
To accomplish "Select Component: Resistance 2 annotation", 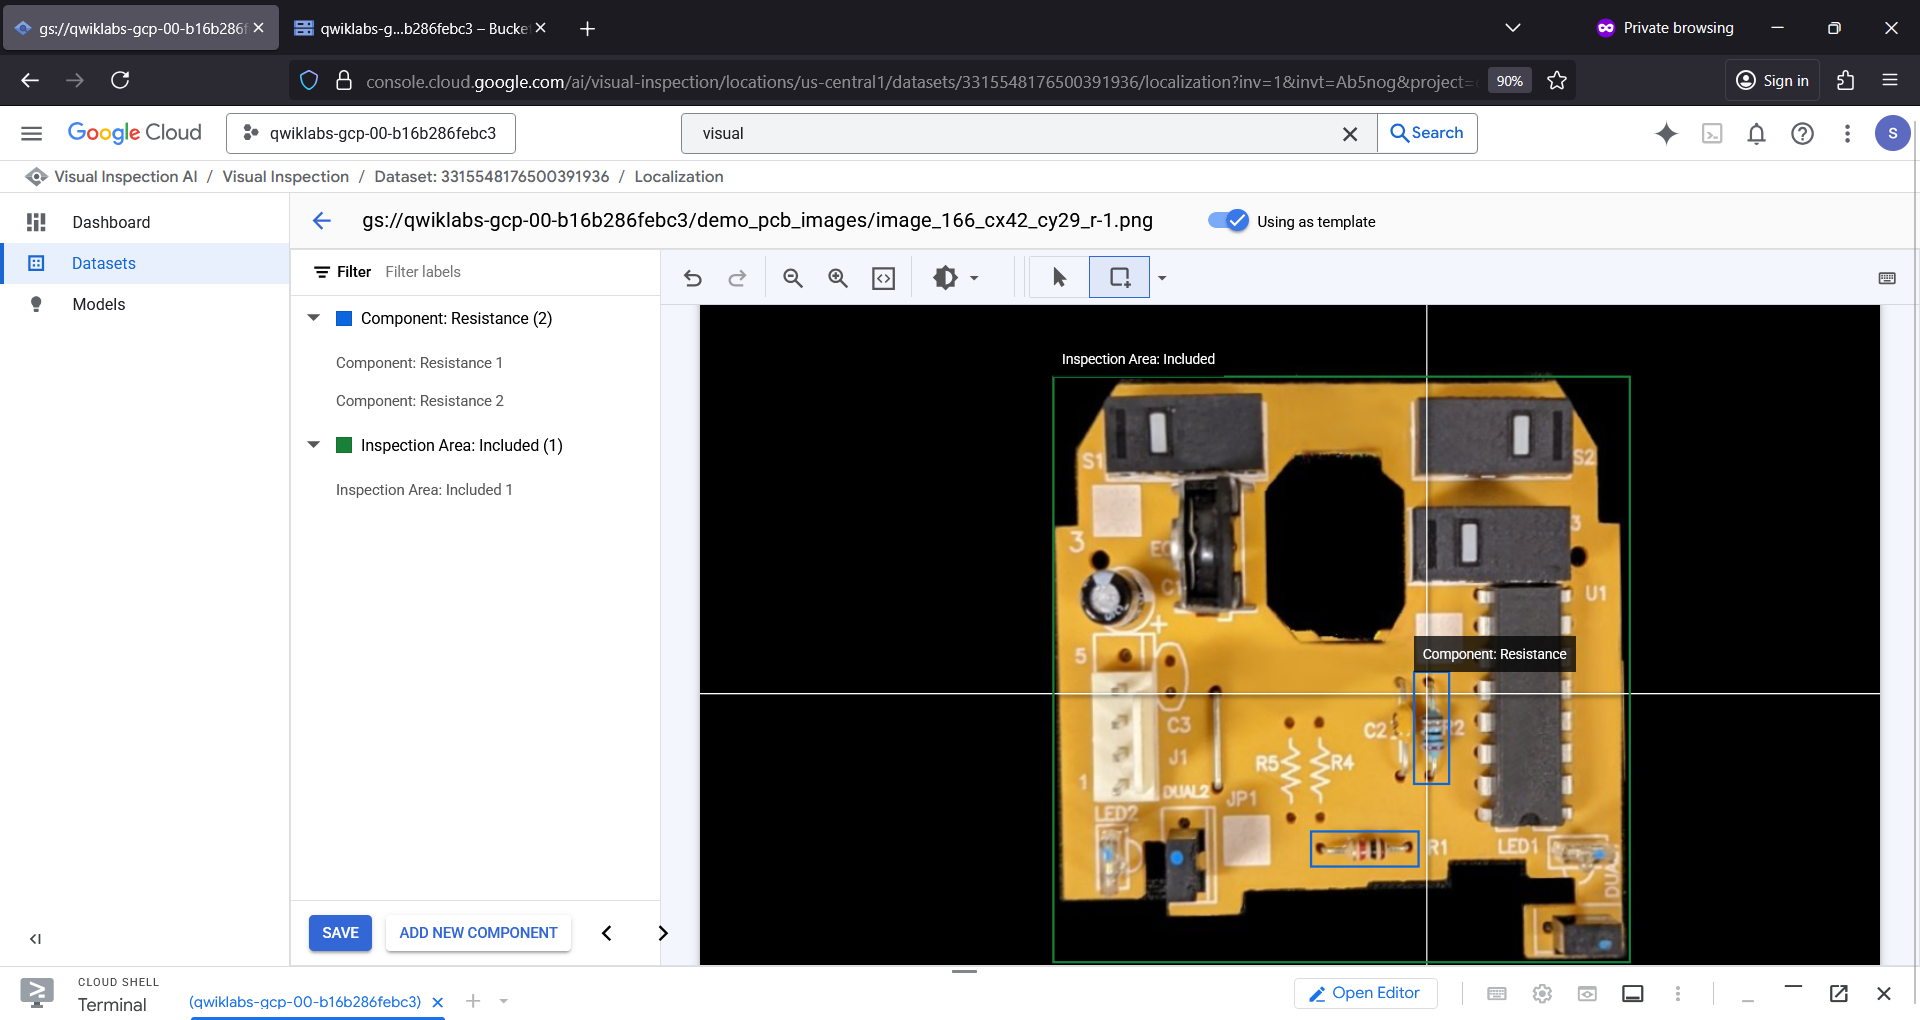I will point(420,401).
